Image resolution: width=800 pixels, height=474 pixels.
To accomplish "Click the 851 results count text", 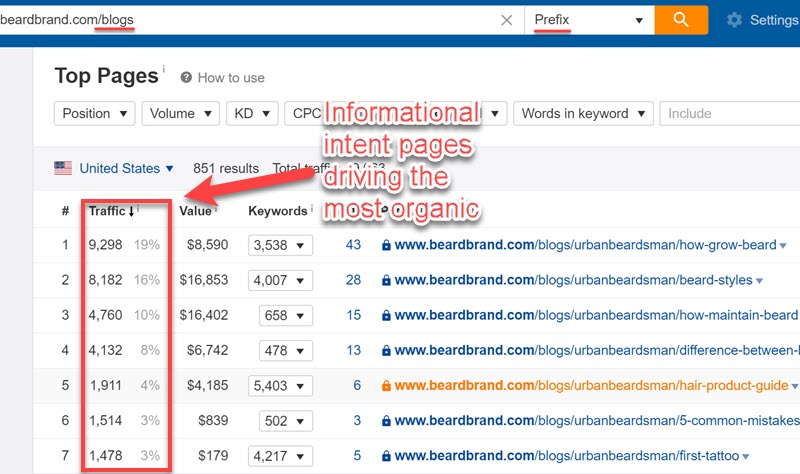I will 226,168.
